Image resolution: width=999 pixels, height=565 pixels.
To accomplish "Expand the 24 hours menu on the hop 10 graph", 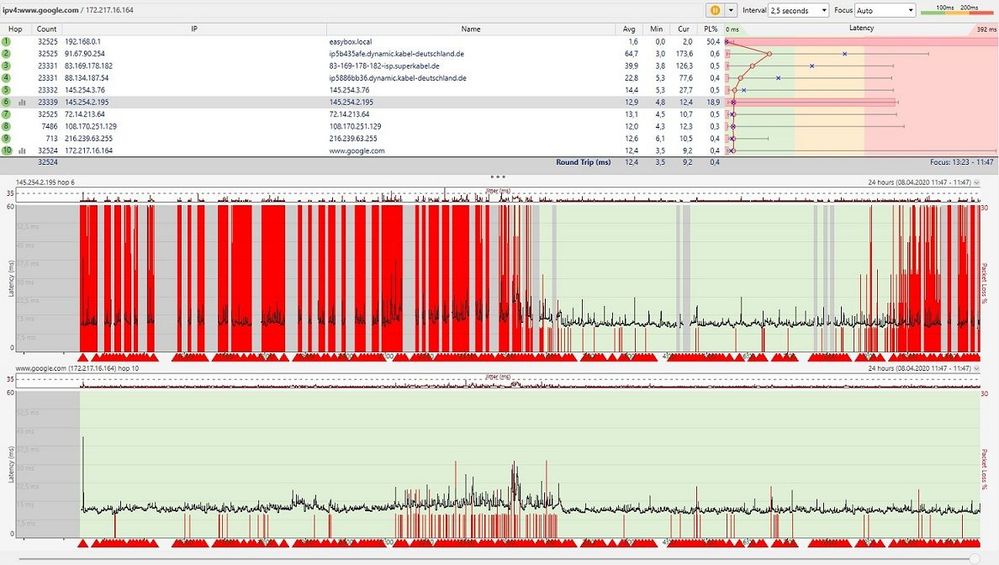I will pos(977,368).
